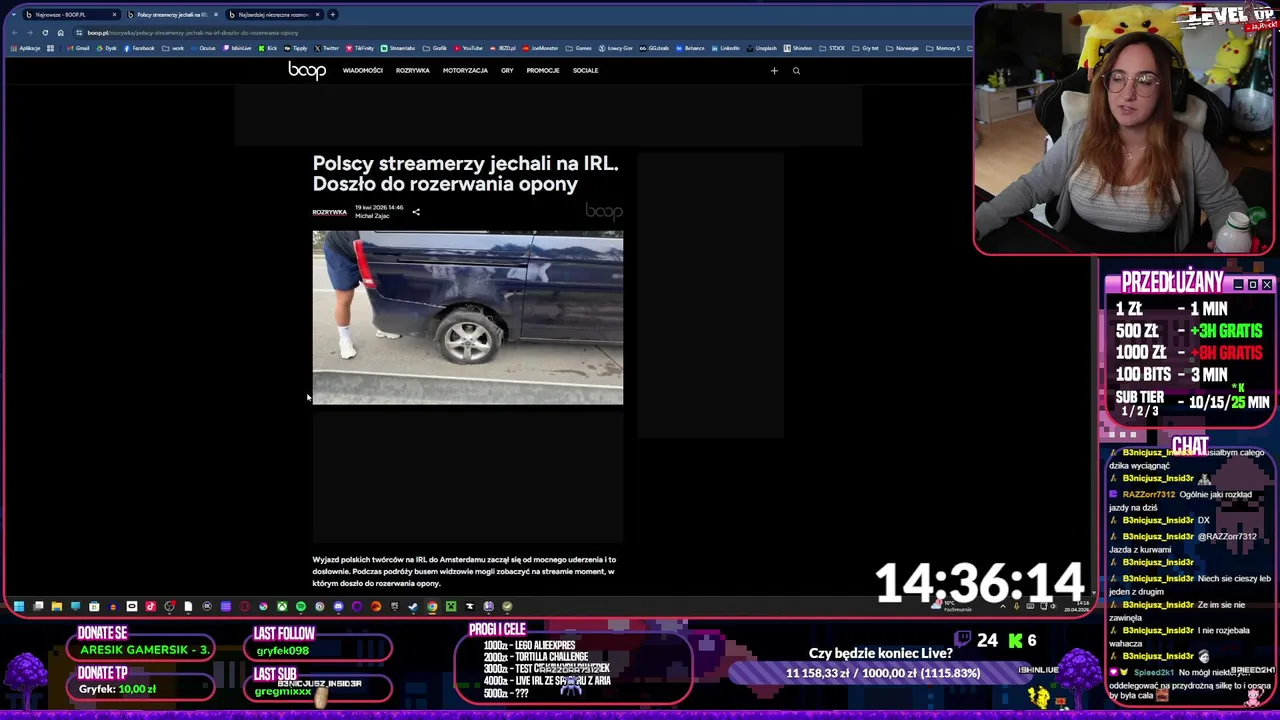1280x720 pixels.
Task: Share the article via share icon
Action: [x=416, y=212]
